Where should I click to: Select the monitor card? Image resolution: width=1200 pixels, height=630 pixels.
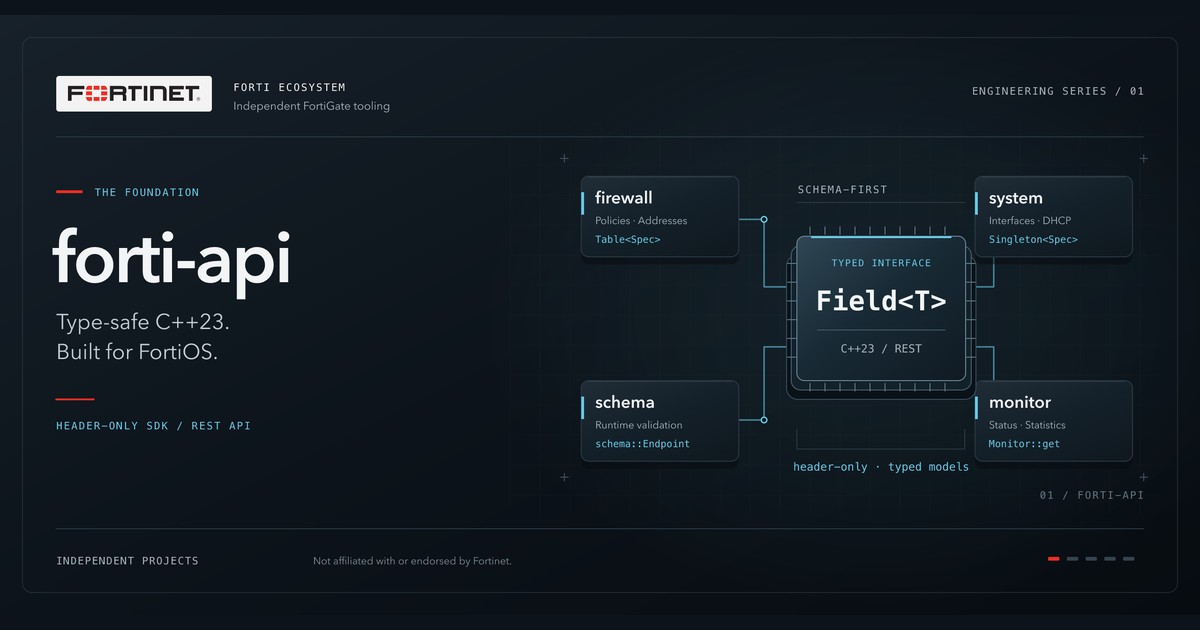click(x=1054, y=421)
